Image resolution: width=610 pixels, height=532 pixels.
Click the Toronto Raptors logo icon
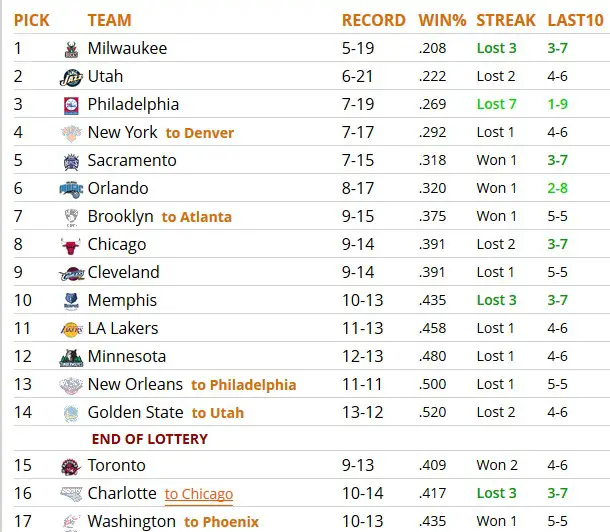[x=71, y=466]
